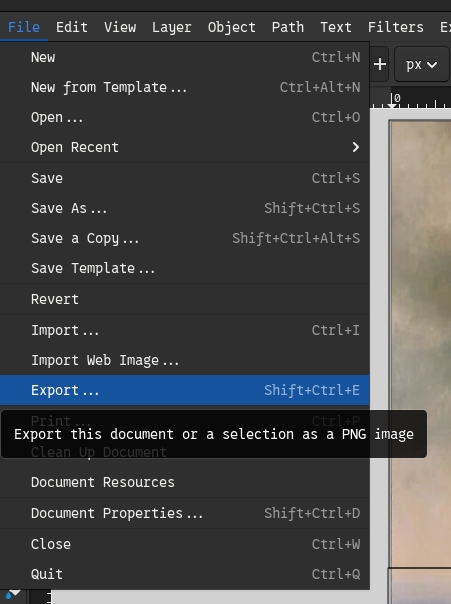This screenshot has height=604, width=451.
Task: Choose New from the File menu
Action: click(184, 57)
